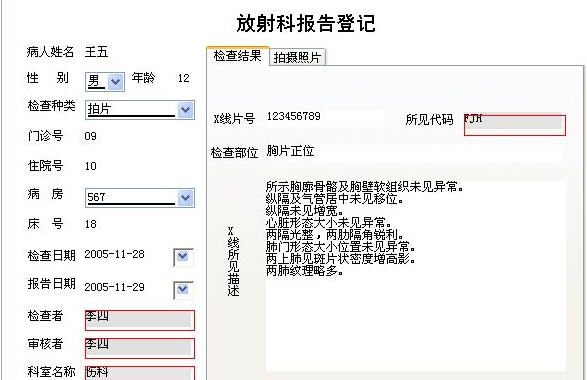Click the title 放射科报告登记

pyautogui.click(x=305, y=23)
